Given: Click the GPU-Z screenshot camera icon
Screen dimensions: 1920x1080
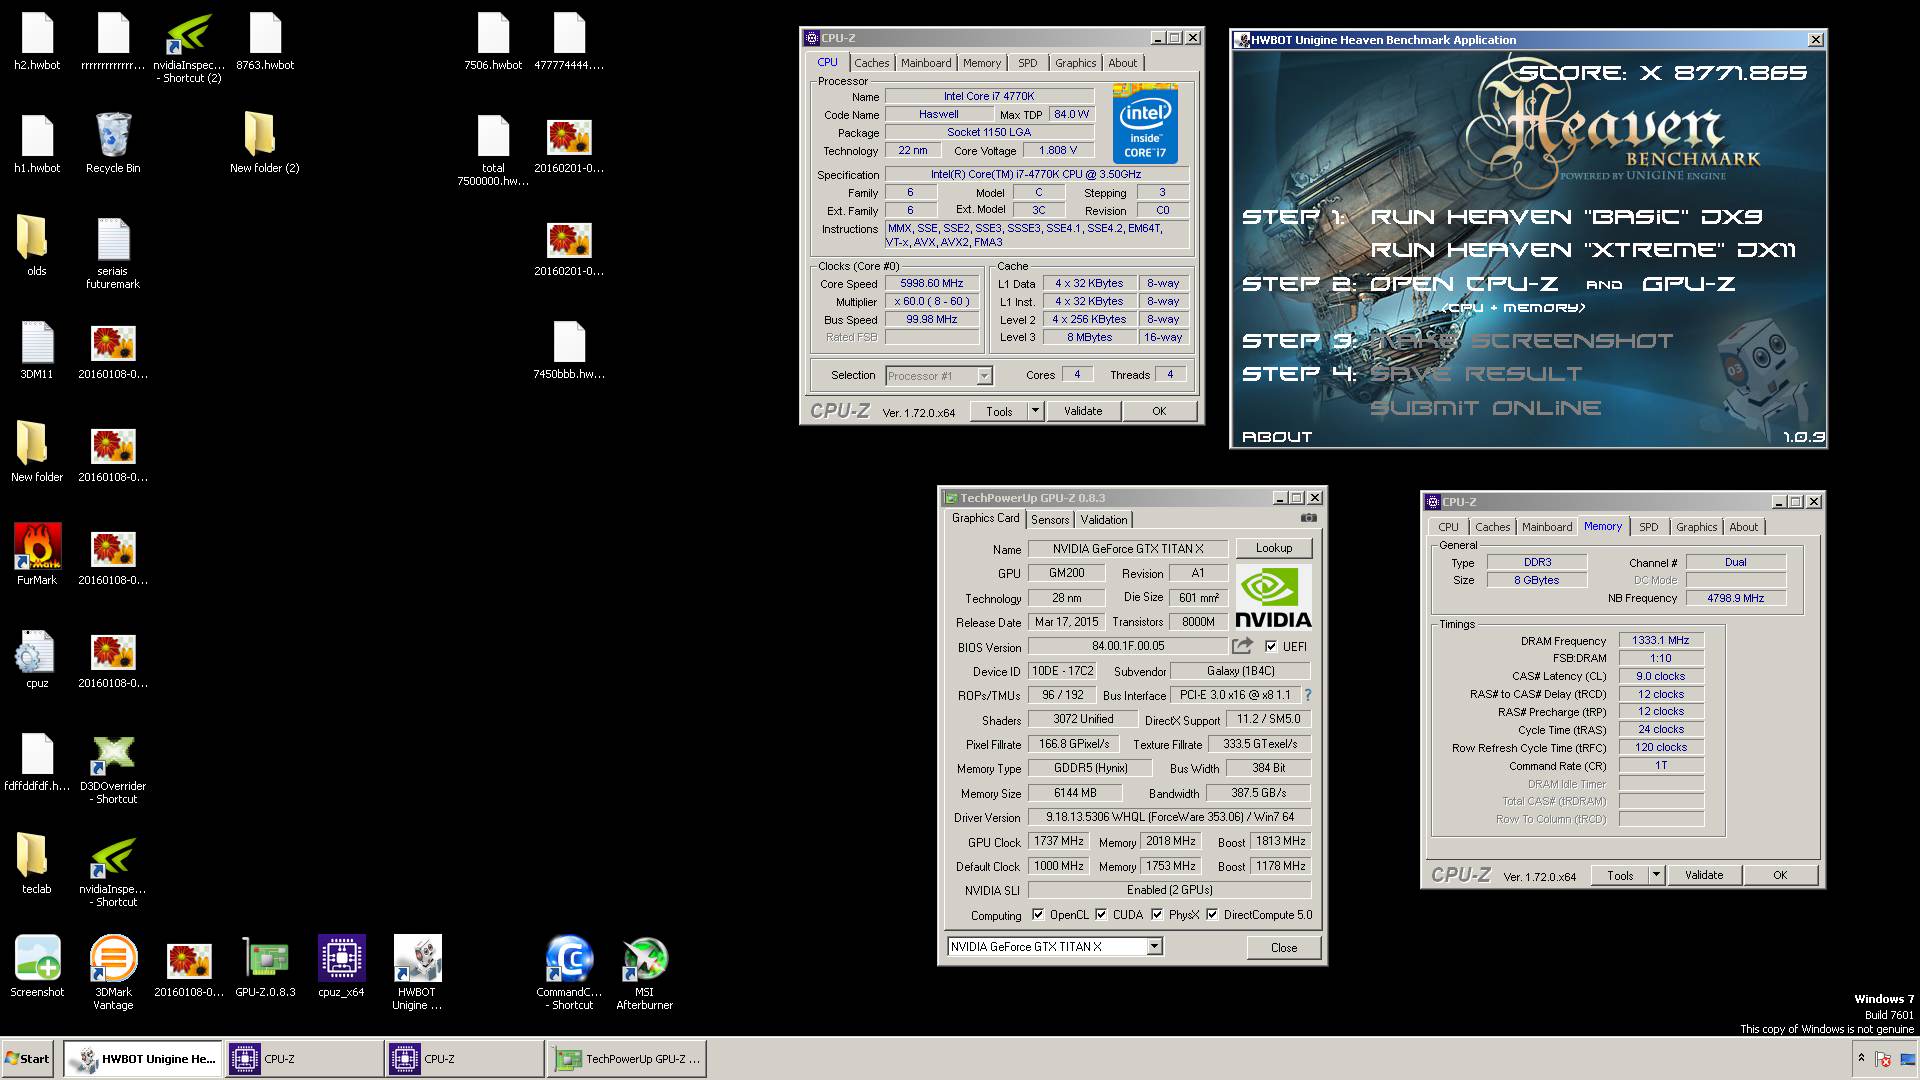Looking at the screenshot, I should pyautogui.click(x=1308, y=518).
